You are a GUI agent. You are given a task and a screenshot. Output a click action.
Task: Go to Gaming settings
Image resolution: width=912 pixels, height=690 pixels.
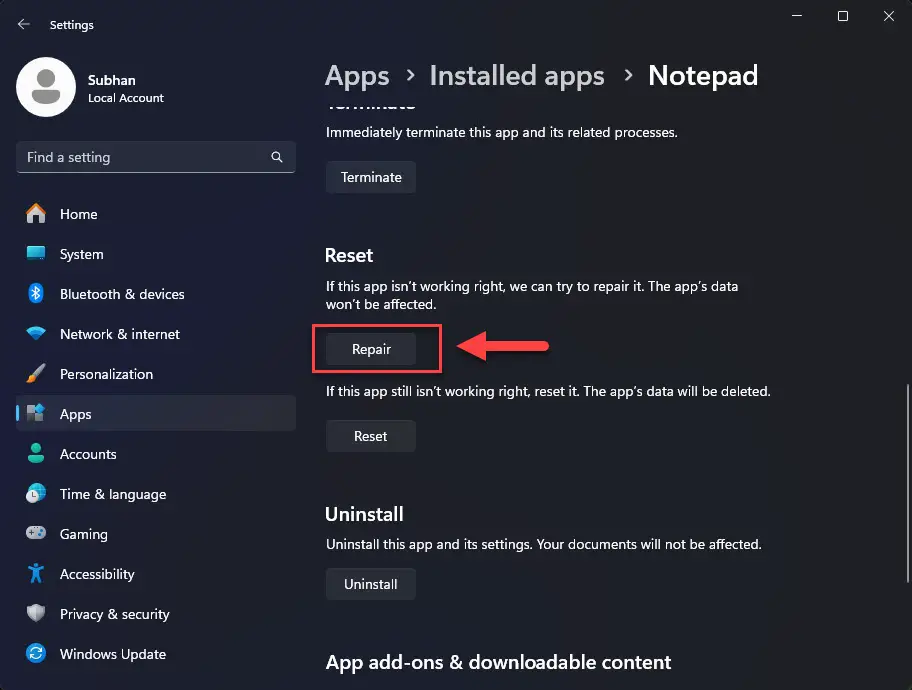(156, 533)
